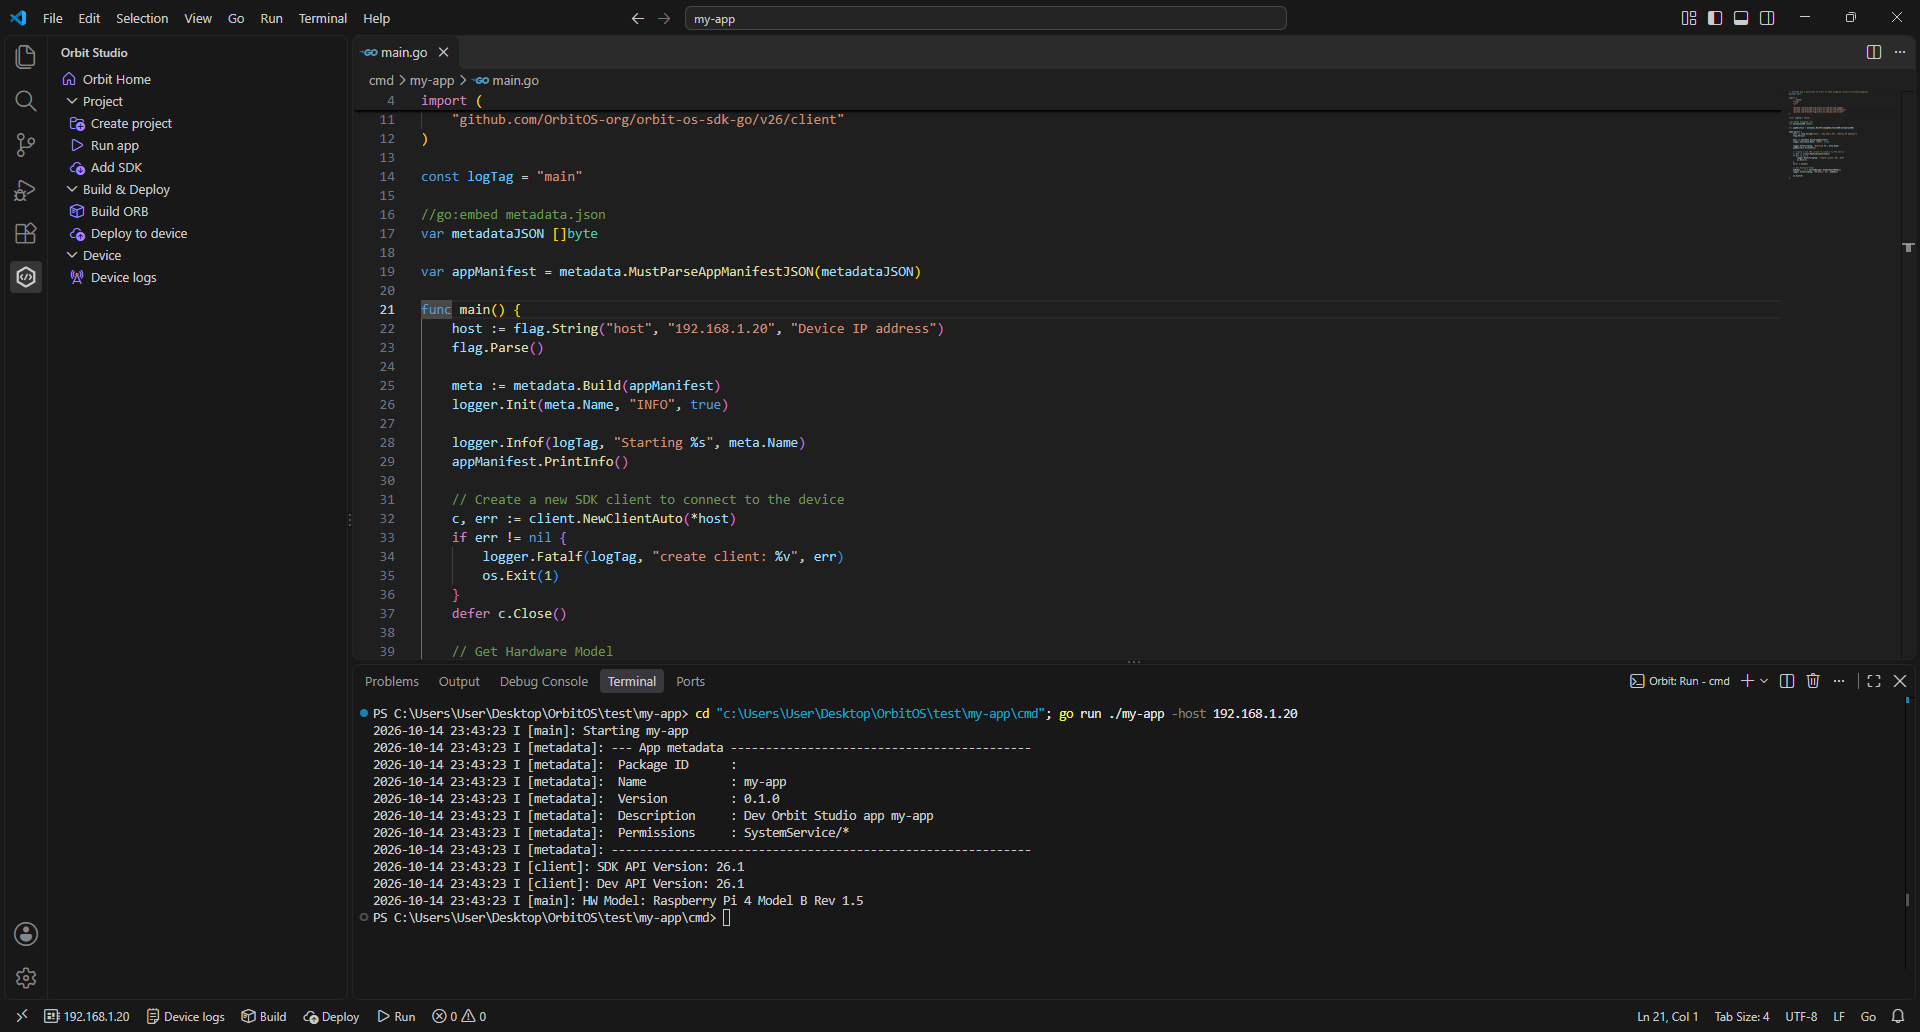Go back with navigation arrow
Image resolution: width=1920 pixels, height=1032 pixels.
click(638, 18)
